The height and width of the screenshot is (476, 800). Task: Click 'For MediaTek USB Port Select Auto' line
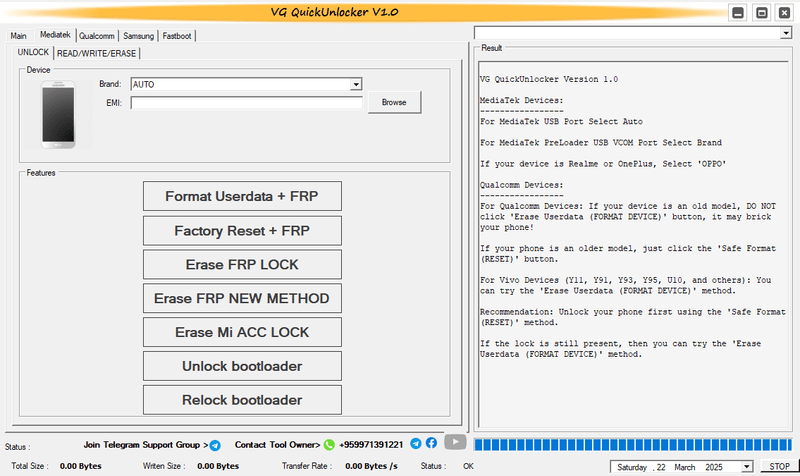[561, 121]
